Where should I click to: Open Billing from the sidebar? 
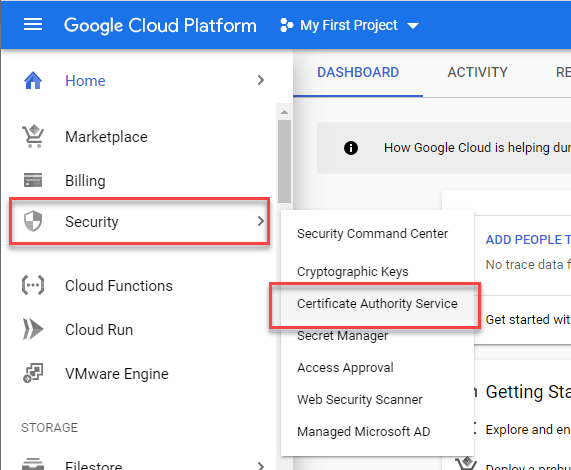(x=85, y=181)
